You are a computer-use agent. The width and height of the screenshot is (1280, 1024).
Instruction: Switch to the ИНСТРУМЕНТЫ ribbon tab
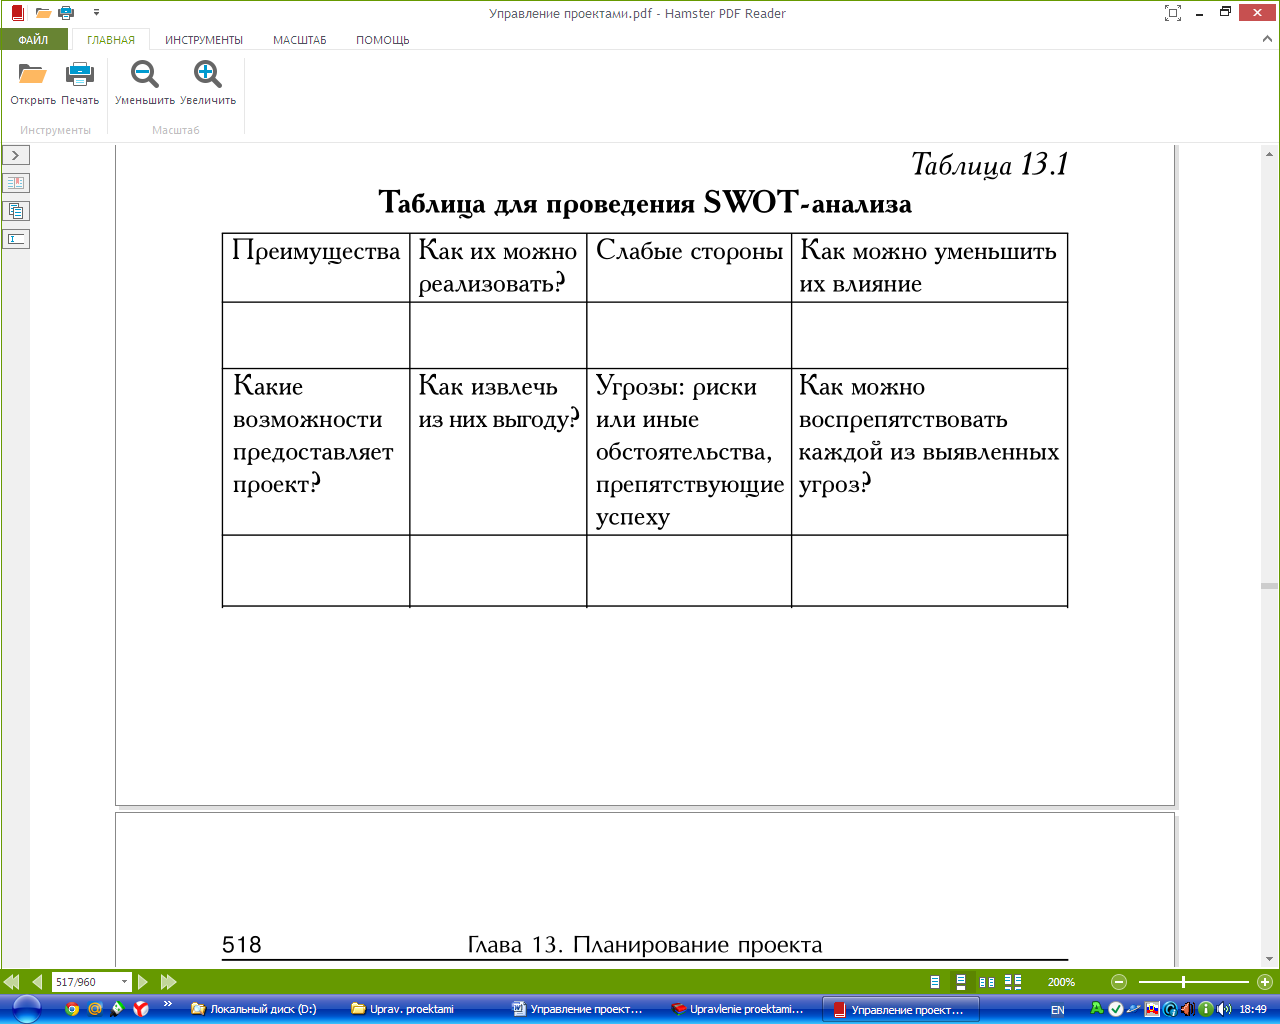pyautogui.click(x=204, y=40)
